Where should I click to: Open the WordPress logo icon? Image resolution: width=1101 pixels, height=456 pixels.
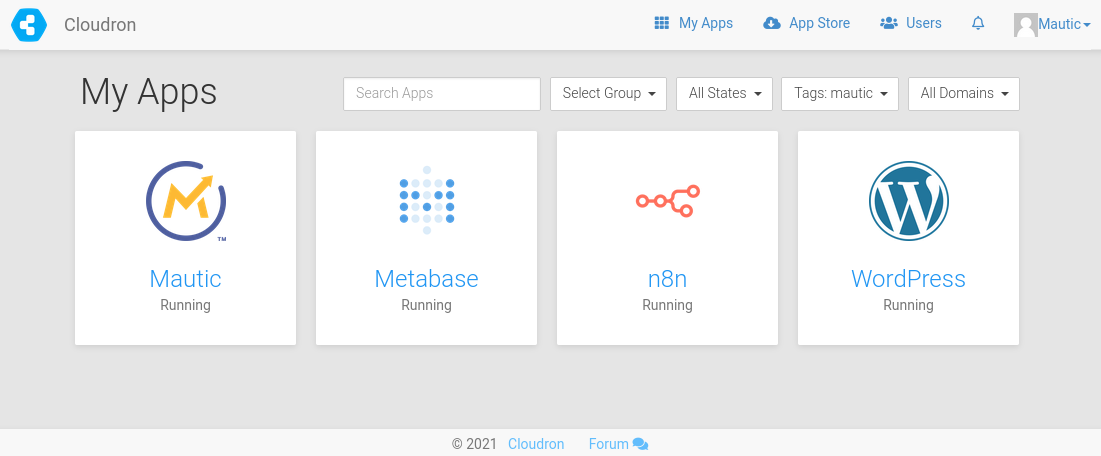coord(909,201)
